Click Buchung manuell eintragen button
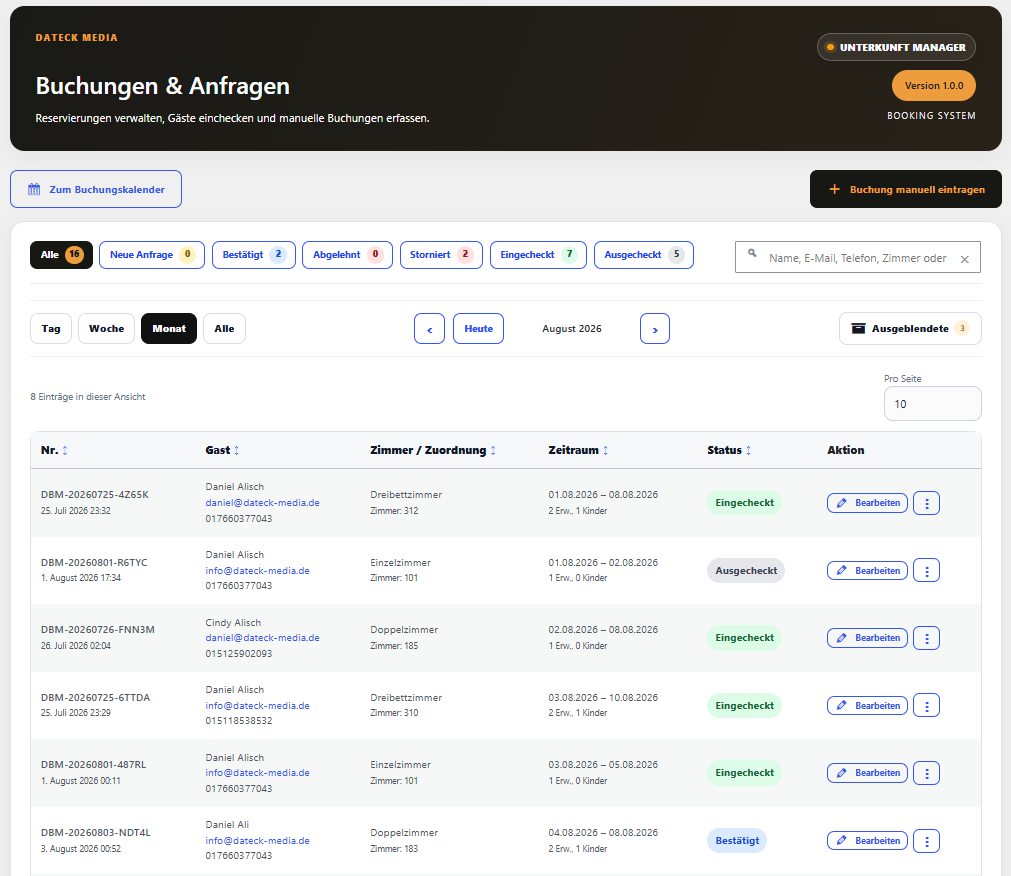Viewport: 1011px width, 876px height. 905,189
